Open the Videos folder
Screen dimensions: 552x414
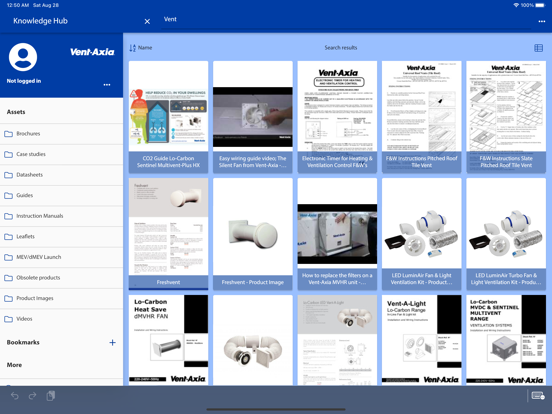click(62, 319)
